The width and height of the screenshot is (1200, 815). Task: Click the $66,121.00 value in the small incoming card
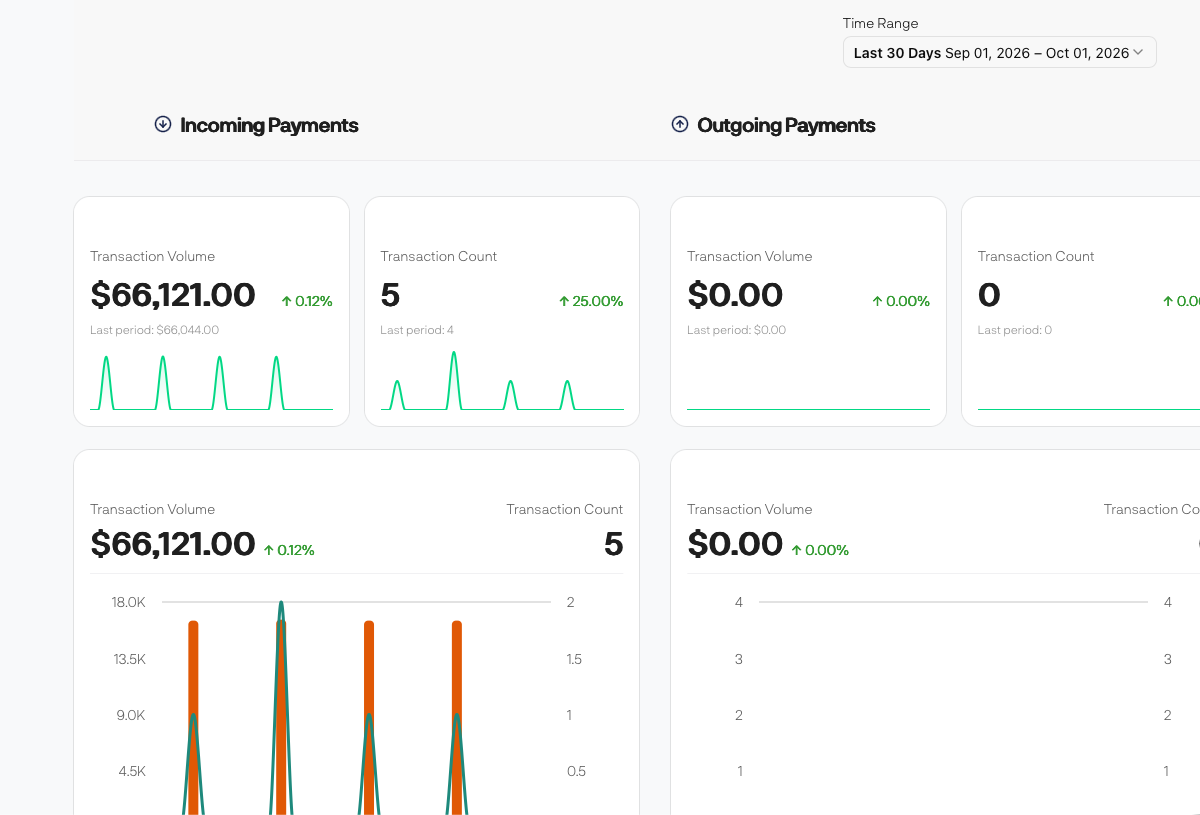point(173,295)
